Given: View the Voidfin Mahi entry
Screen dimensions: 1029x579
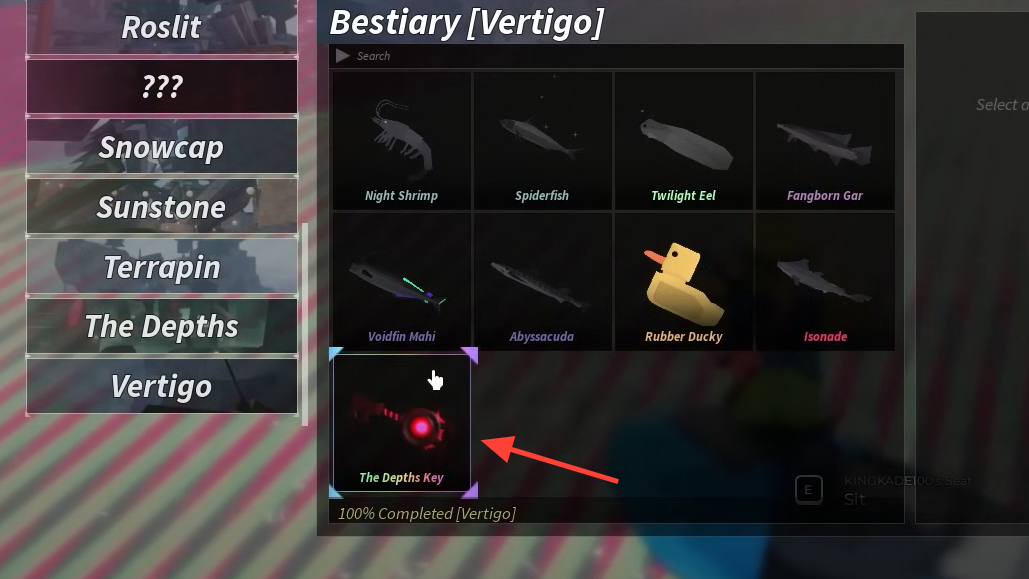Looking at the screenshot, I should 402,282.
